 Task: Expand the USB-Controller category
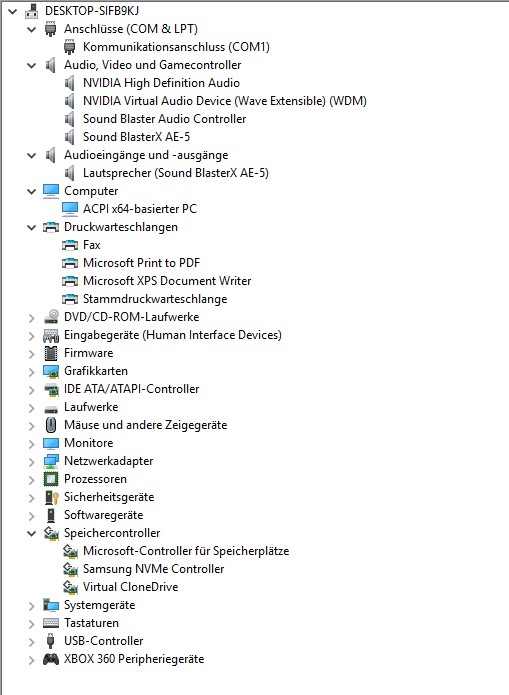click(31, 642)
